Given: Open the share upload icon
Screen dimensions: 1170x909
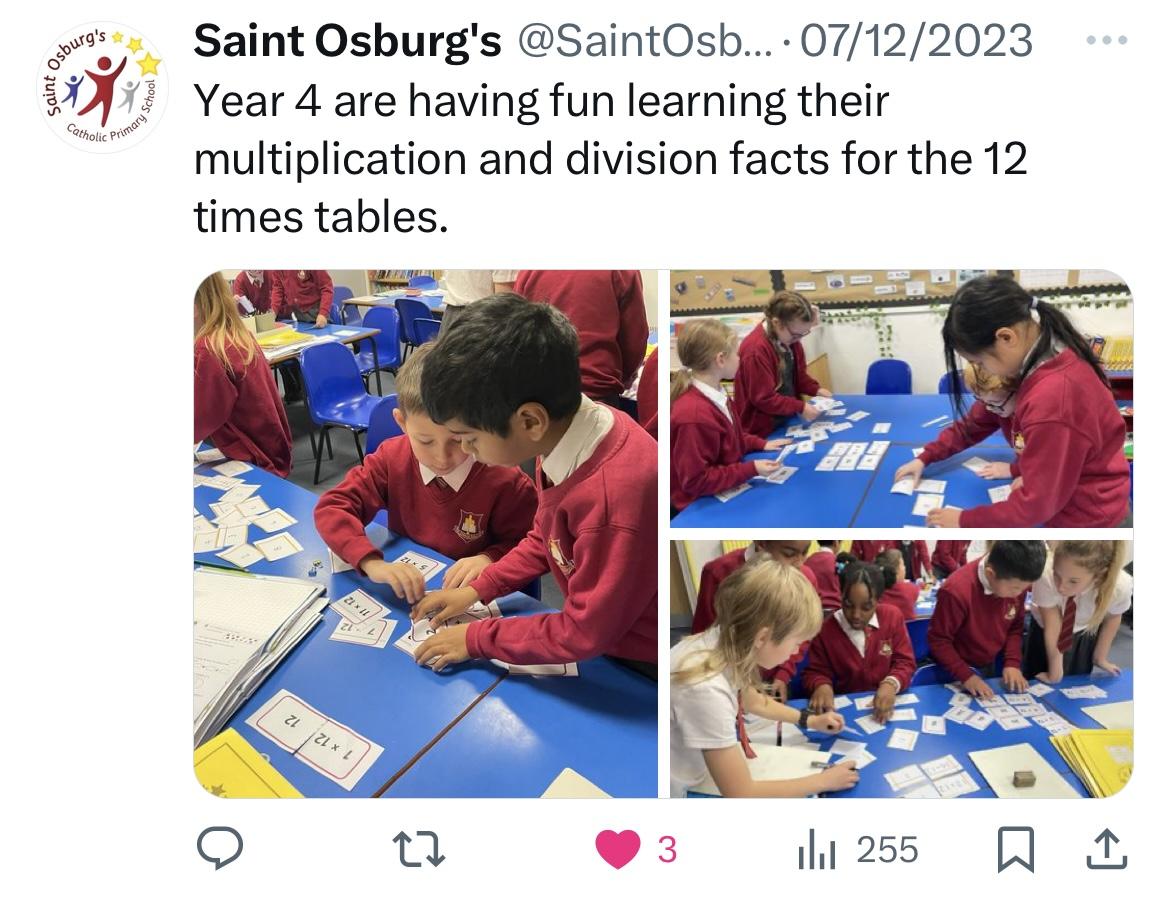Looking at the screenshot, I should [1106, 849].
